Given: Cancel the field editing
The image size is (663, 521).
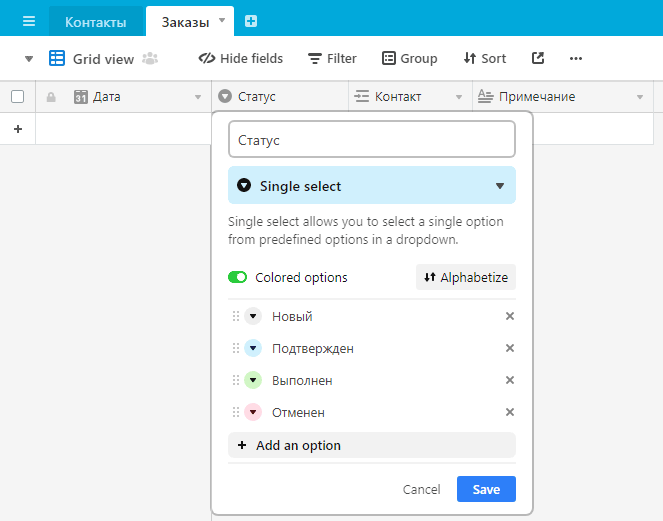Looking at the screenshot, I should point(421,489).
